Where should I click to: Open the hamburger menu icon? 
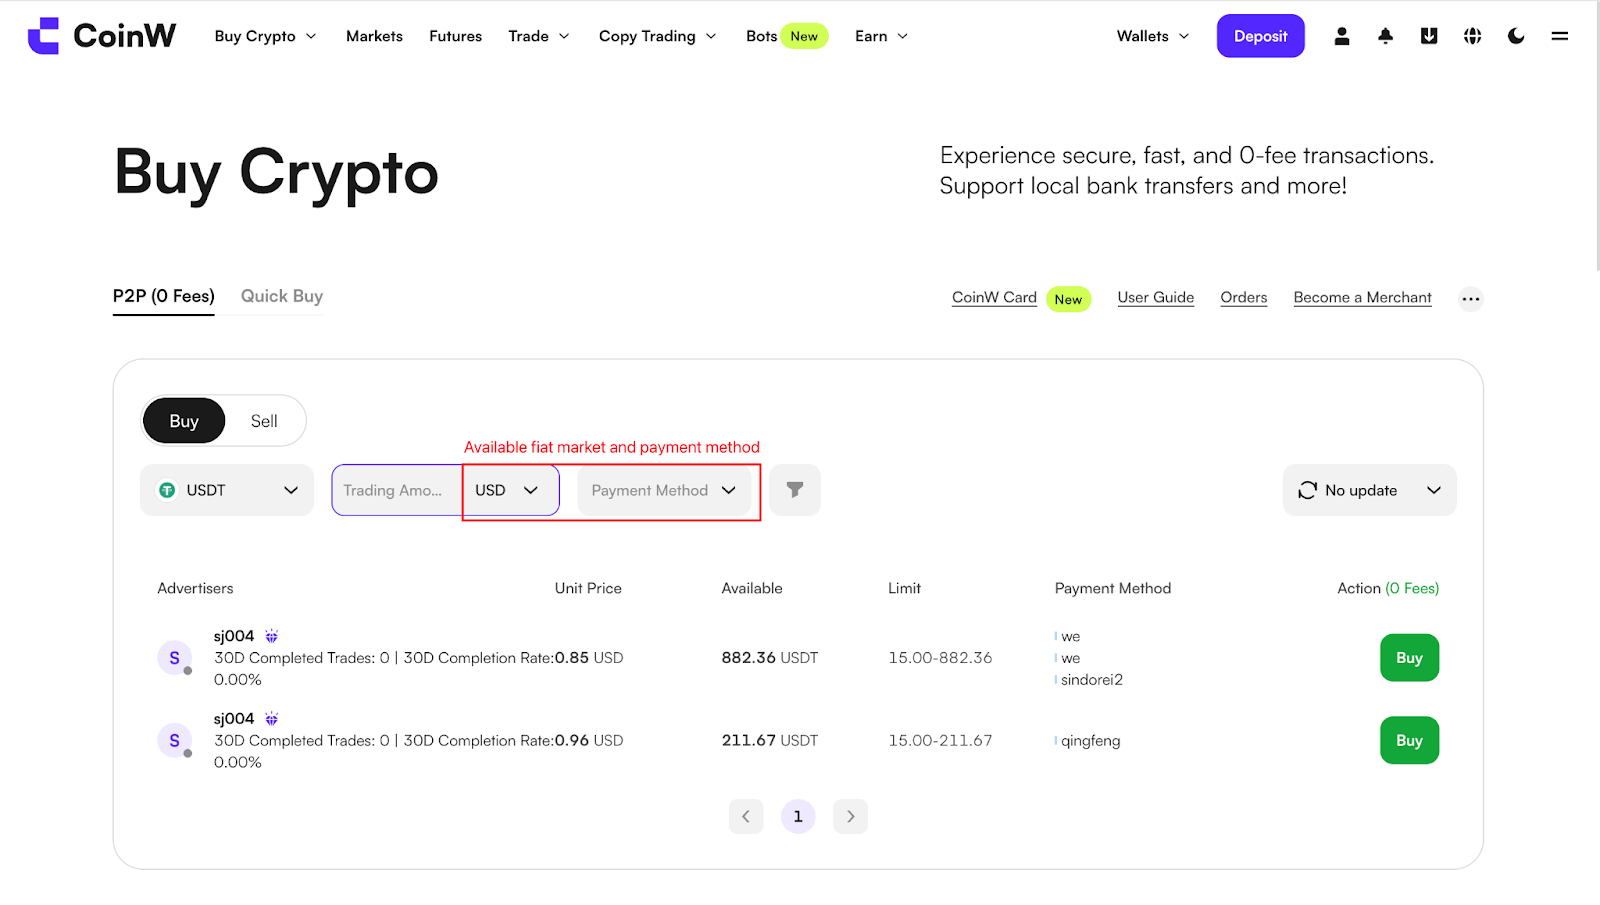1560,36
